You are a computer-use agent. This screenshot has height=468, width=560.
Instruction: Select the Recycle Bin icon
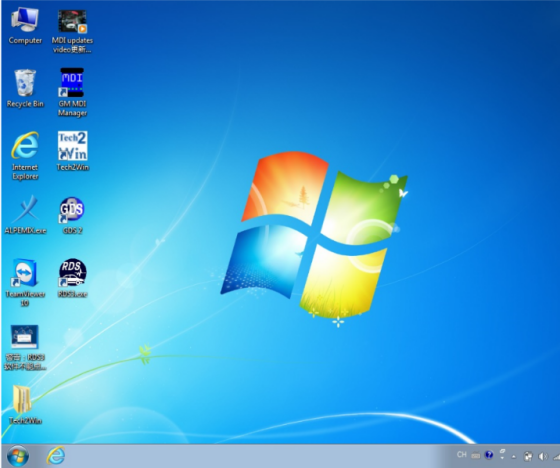25,88
